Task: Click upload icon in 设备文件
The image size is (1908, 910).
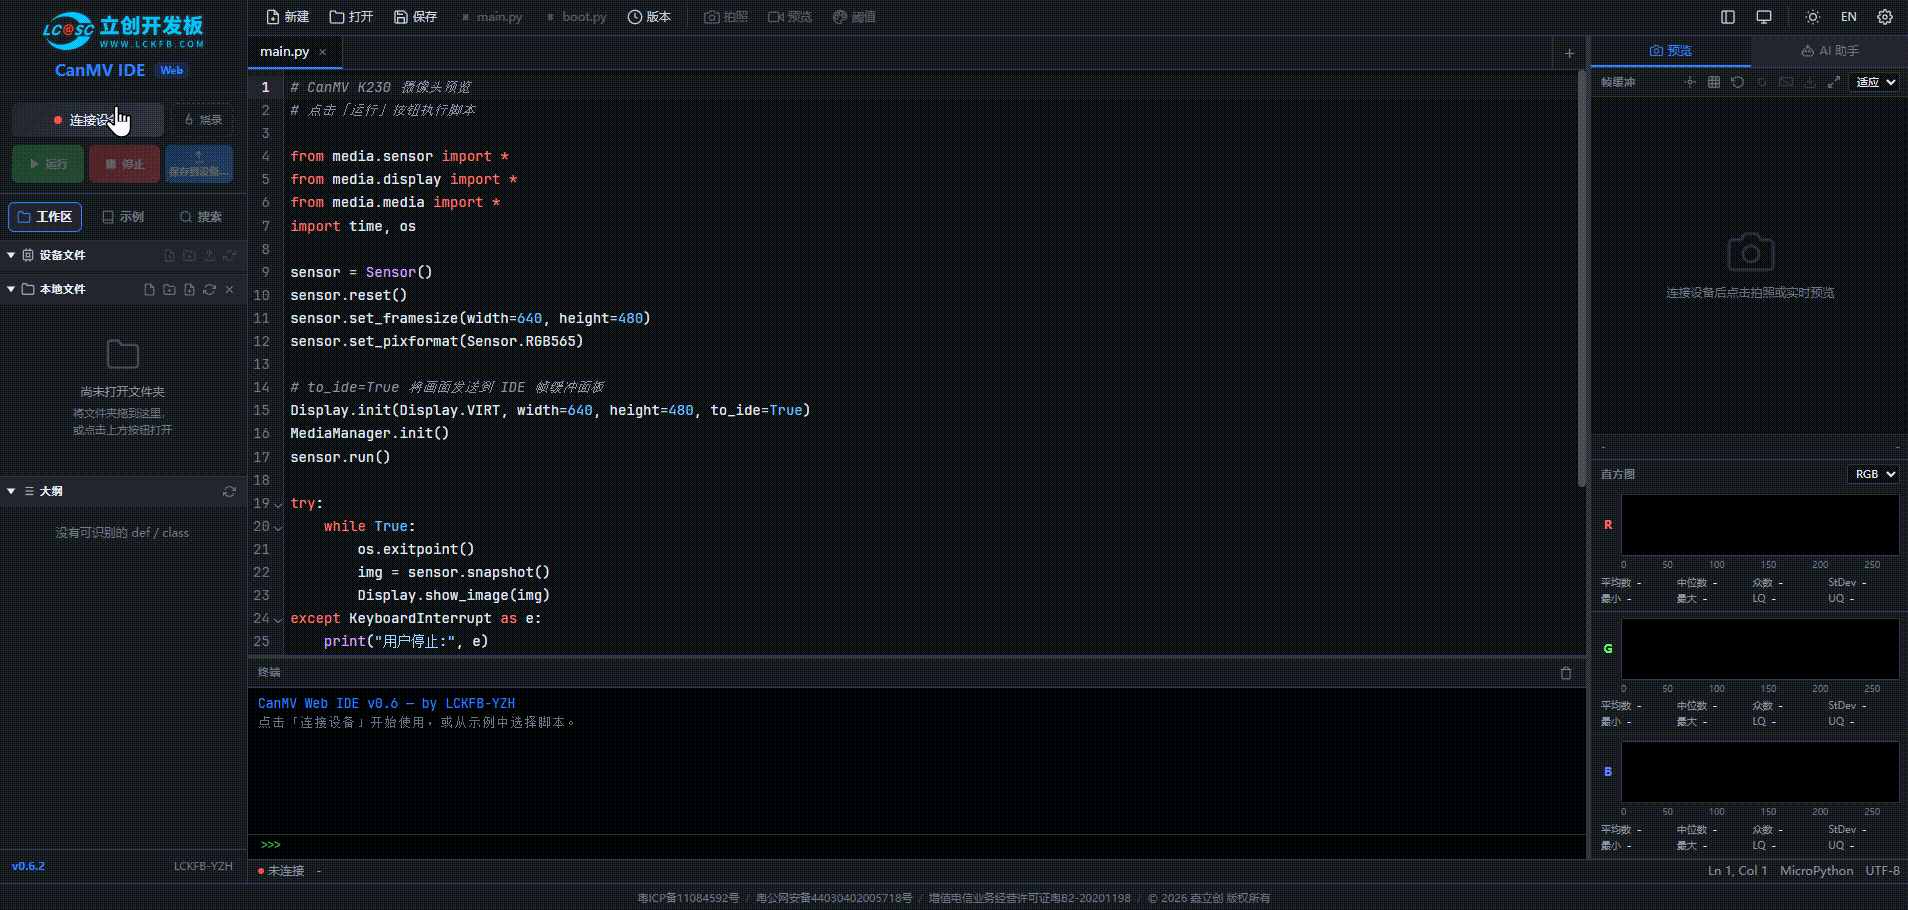Action: [209, 256]
